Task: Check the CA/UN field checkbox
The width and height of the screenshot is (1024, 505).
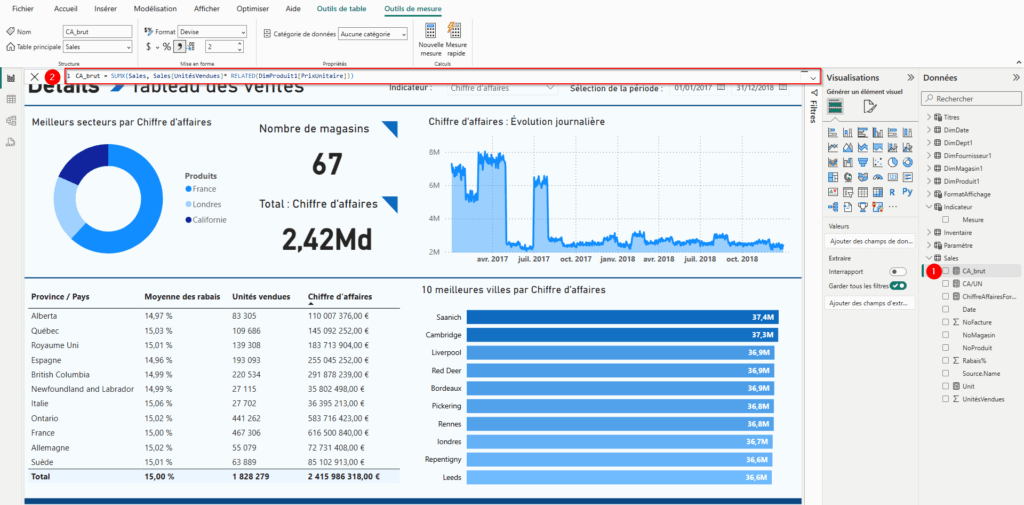Action: tap(947, 283)
